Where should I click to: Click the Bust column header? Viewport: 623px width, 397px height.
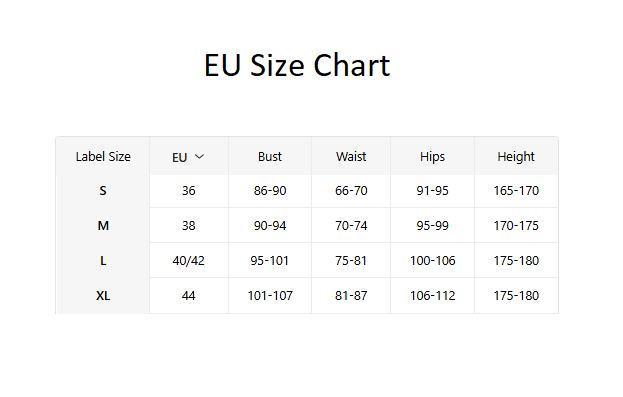(x=270, y=157)
